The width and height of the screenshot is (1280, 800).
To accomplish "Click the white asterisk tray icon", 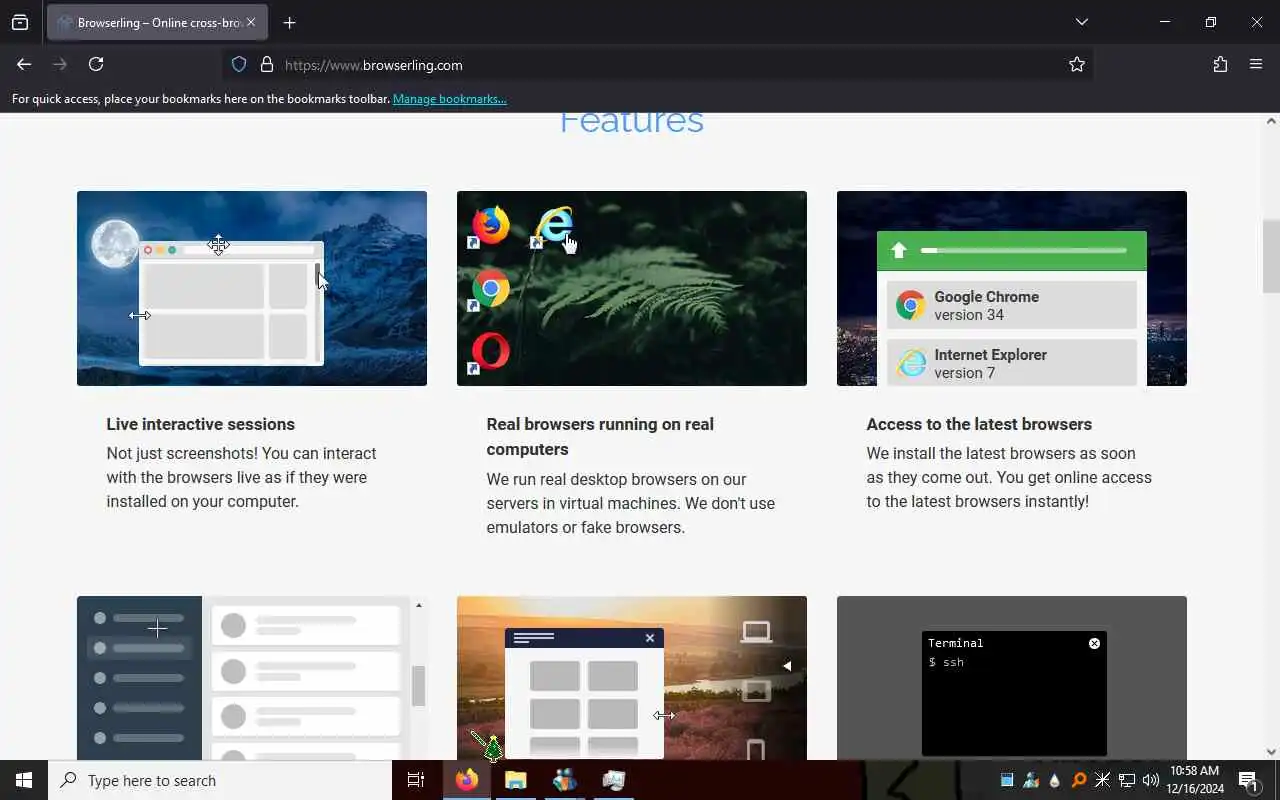I will click(x=1103, y=780).
